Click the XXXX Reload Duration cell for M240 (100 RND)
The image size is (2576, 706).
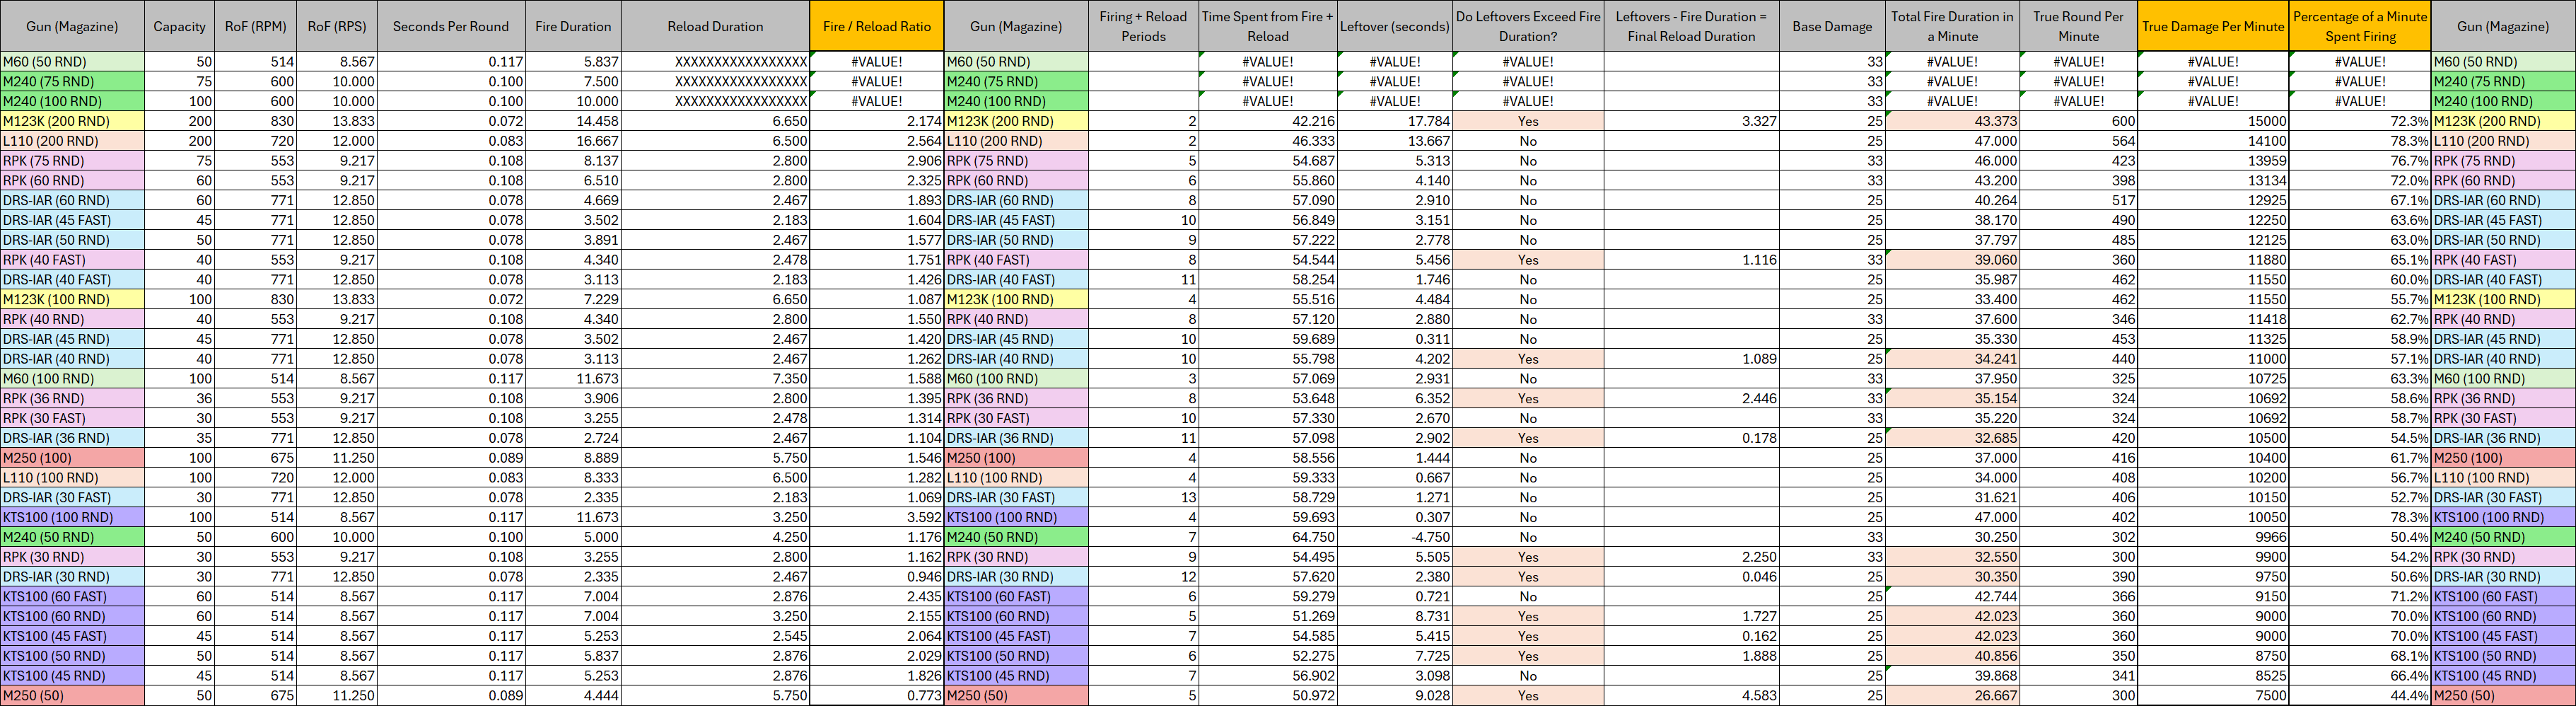click(x=715, y=101)
